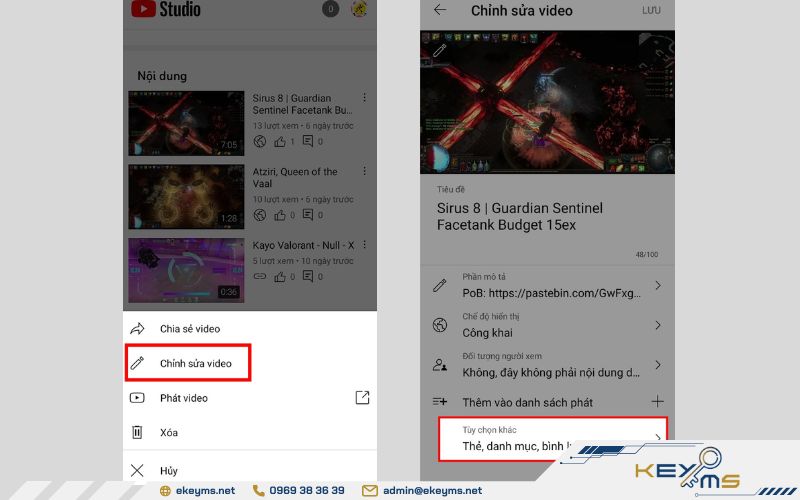
Task: Click the plus icon for Thêm vào danh sách phát
Action: [x=658, y=402]
